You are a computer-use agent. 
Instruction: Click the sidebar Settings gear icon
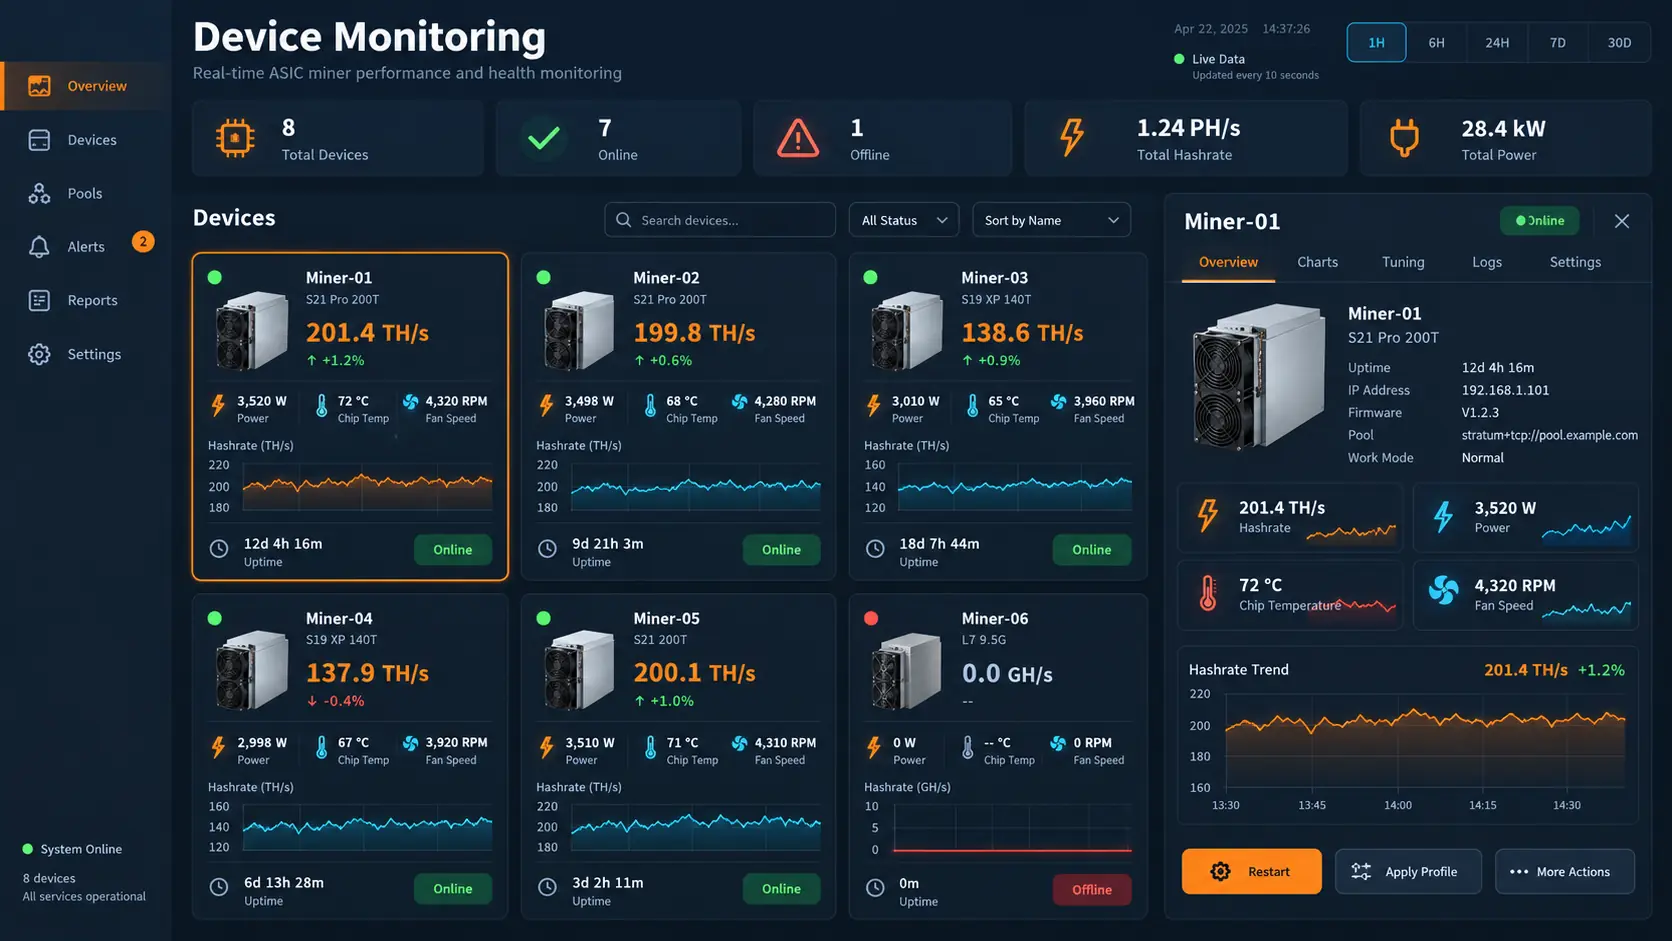pyautogui.click(x=39, y=354)
